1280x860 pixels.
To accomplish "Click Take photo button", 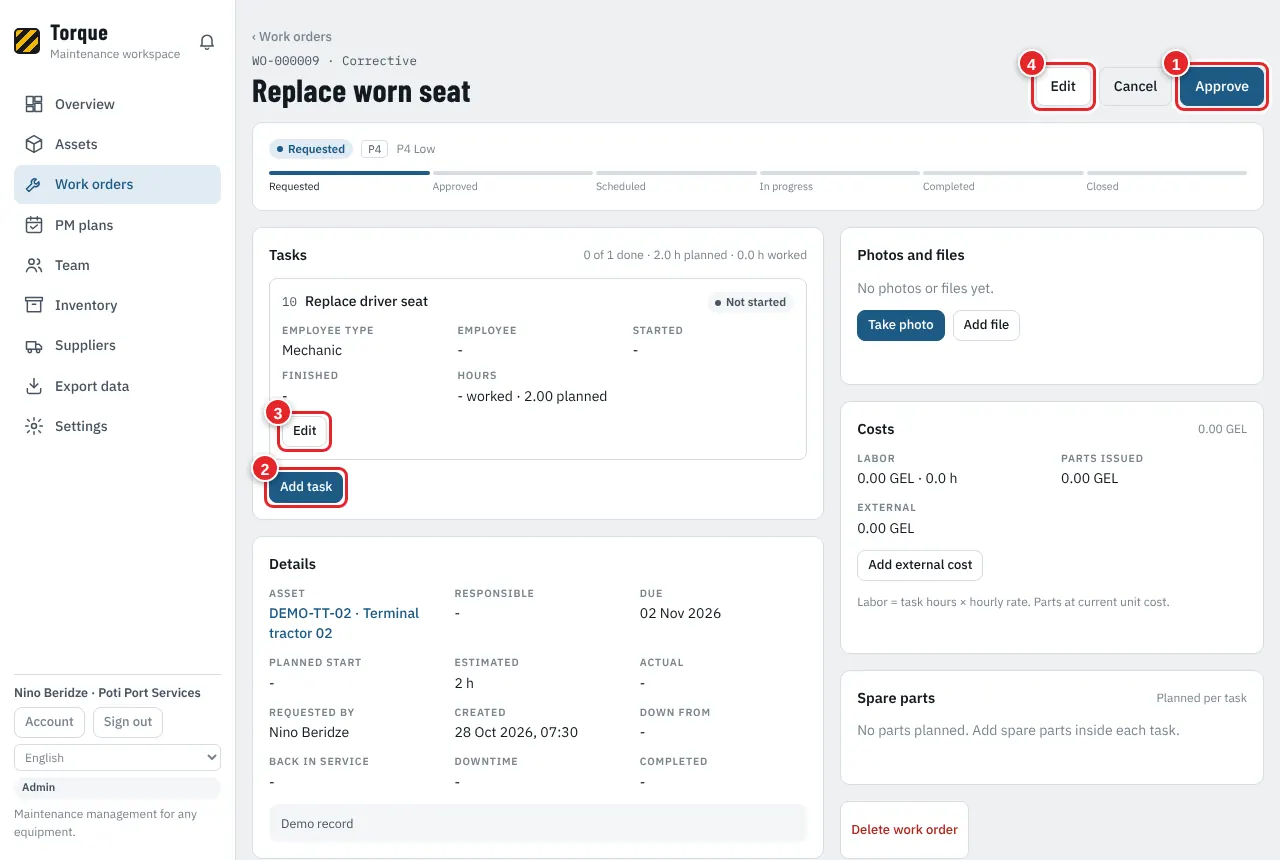I will pos(901,325).
